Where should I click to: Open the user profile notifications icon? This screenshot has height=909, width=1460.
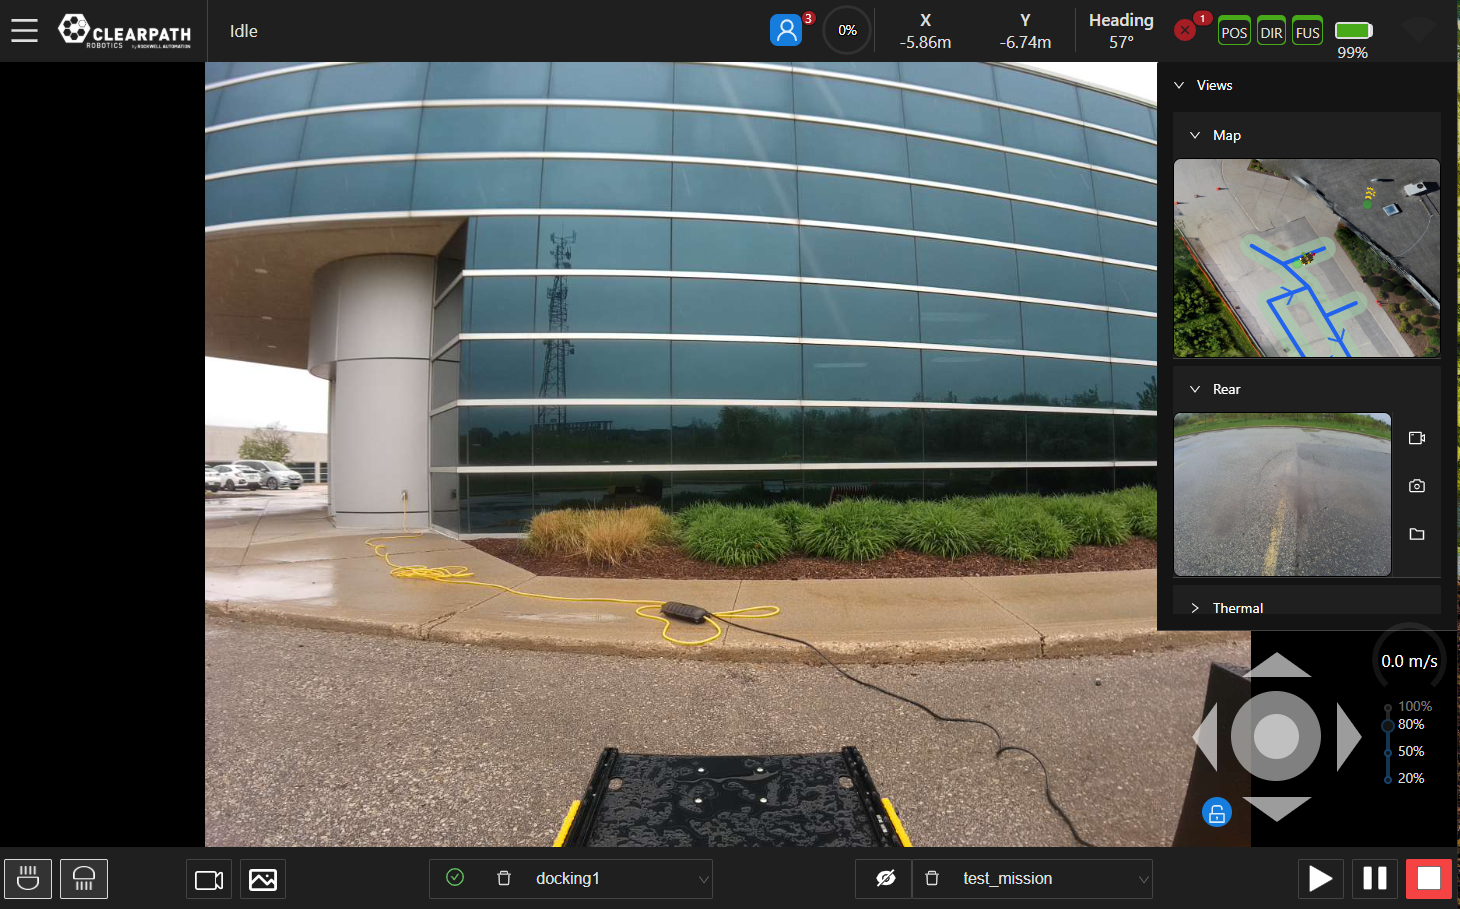pos(786,31)
